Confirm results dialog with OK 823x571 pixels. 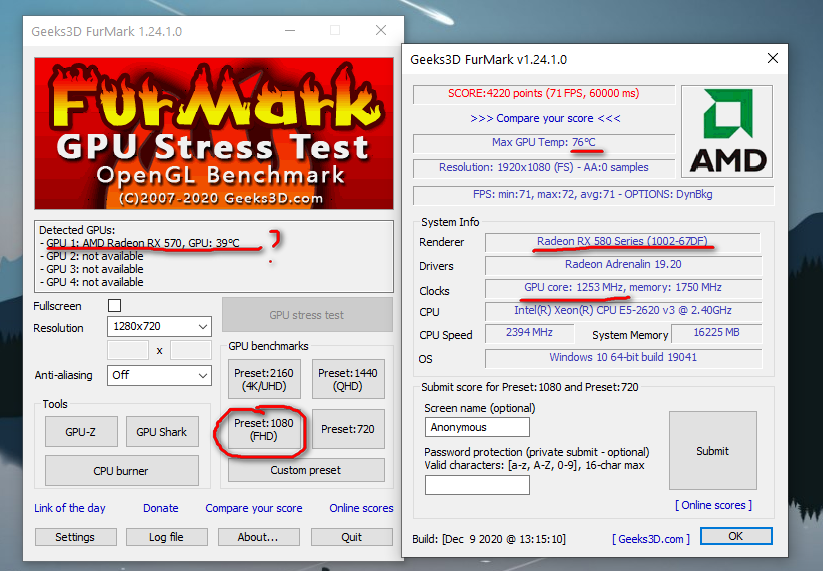[x=736, y=536]
